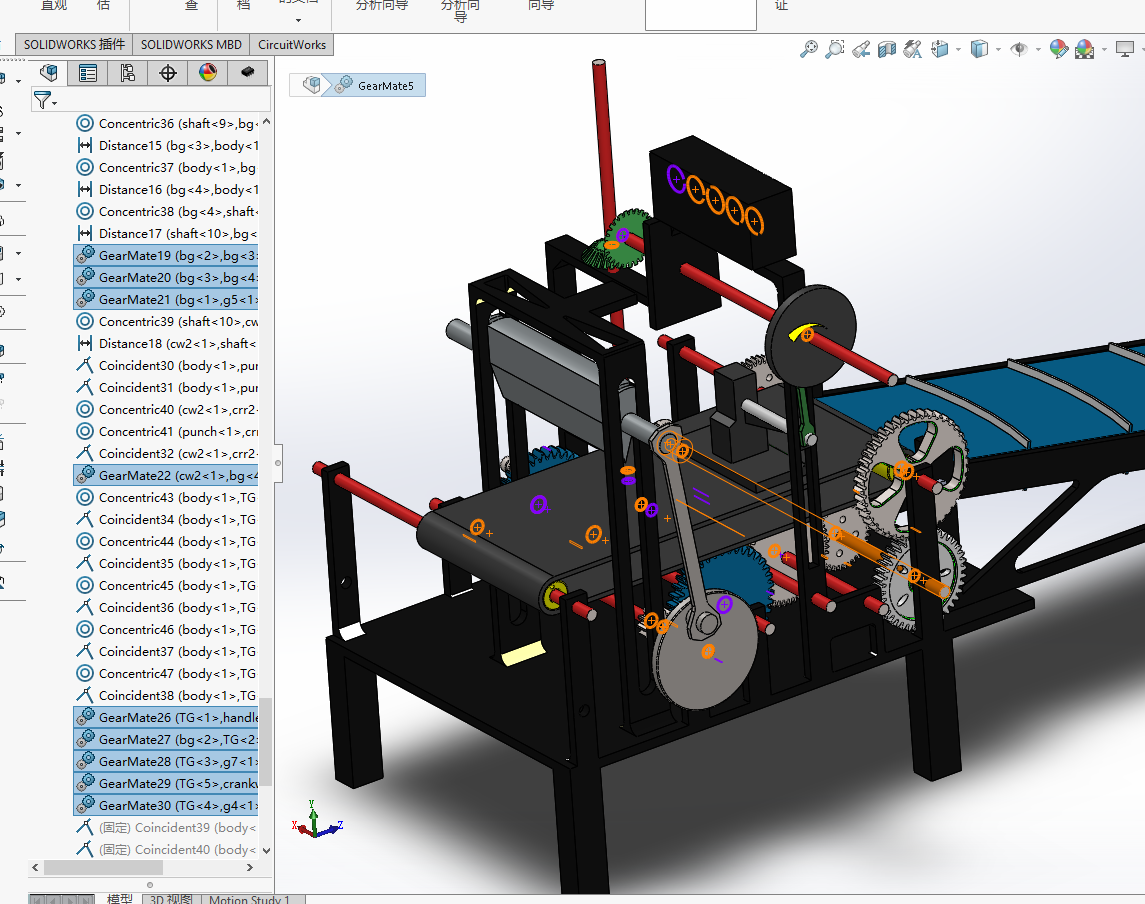The image size is (1145, 904).
Task: Select Concentric41 punch mate
Action: tap(166, 432)
